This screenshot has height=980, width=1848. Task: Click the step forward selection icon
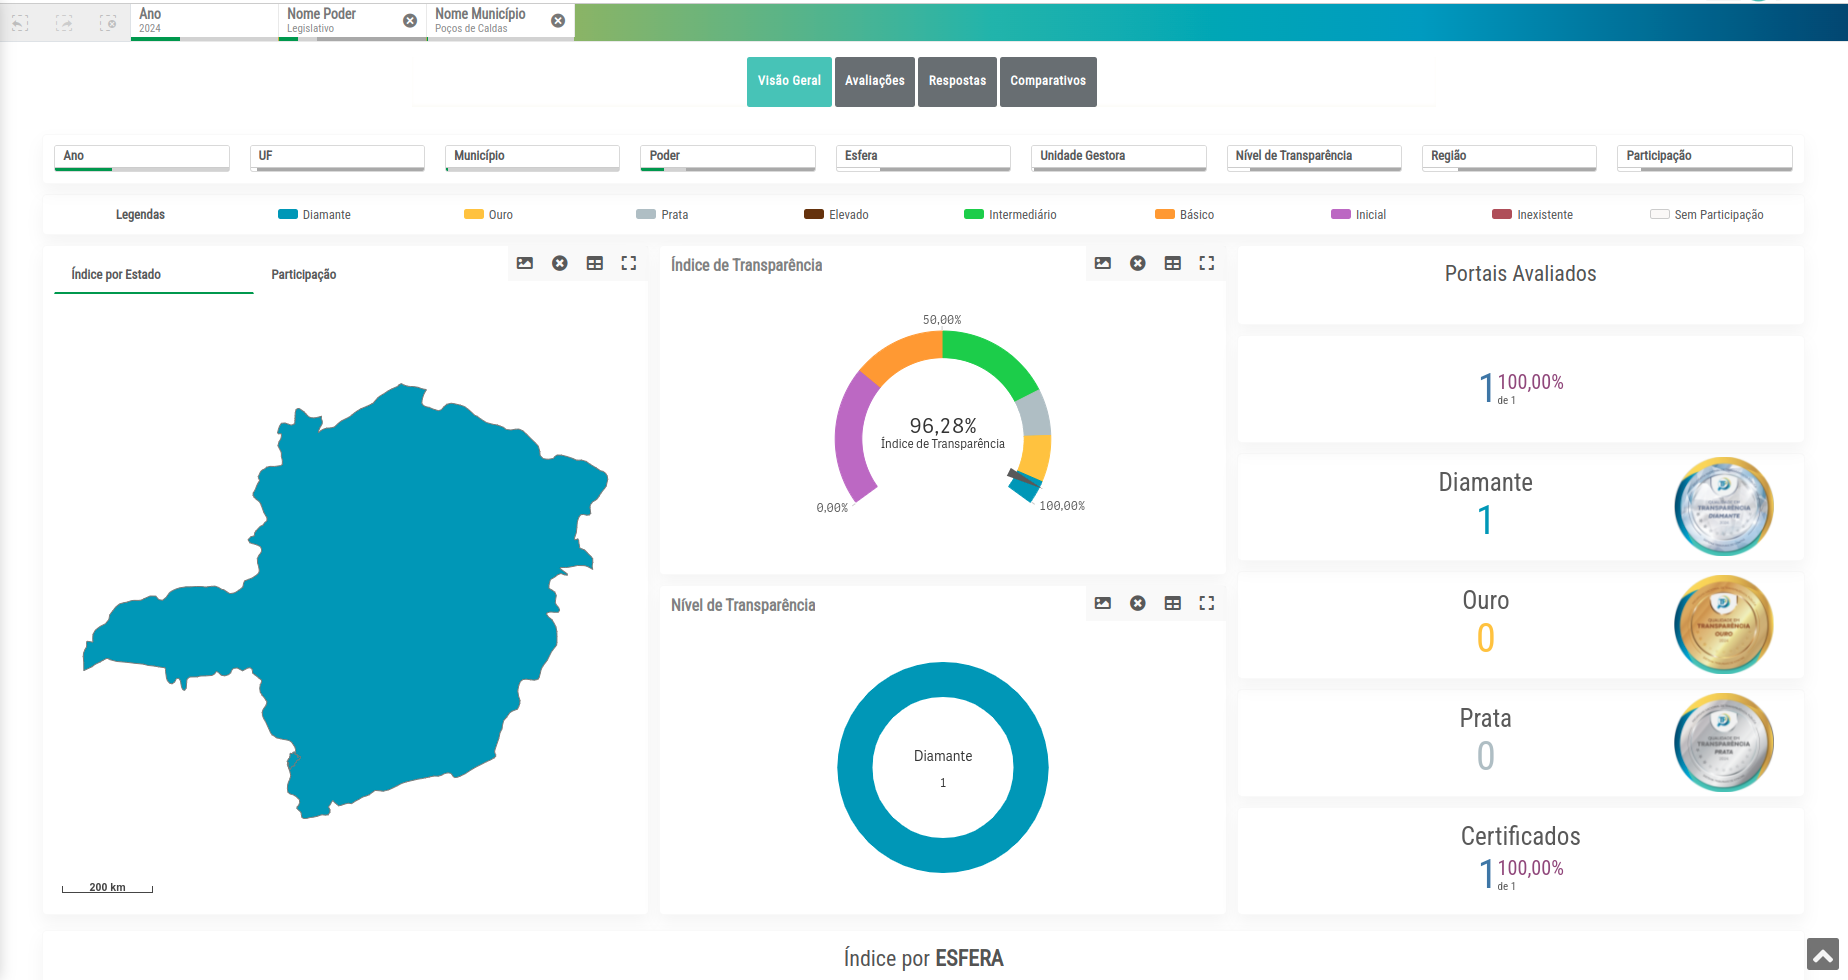(64, 22)
